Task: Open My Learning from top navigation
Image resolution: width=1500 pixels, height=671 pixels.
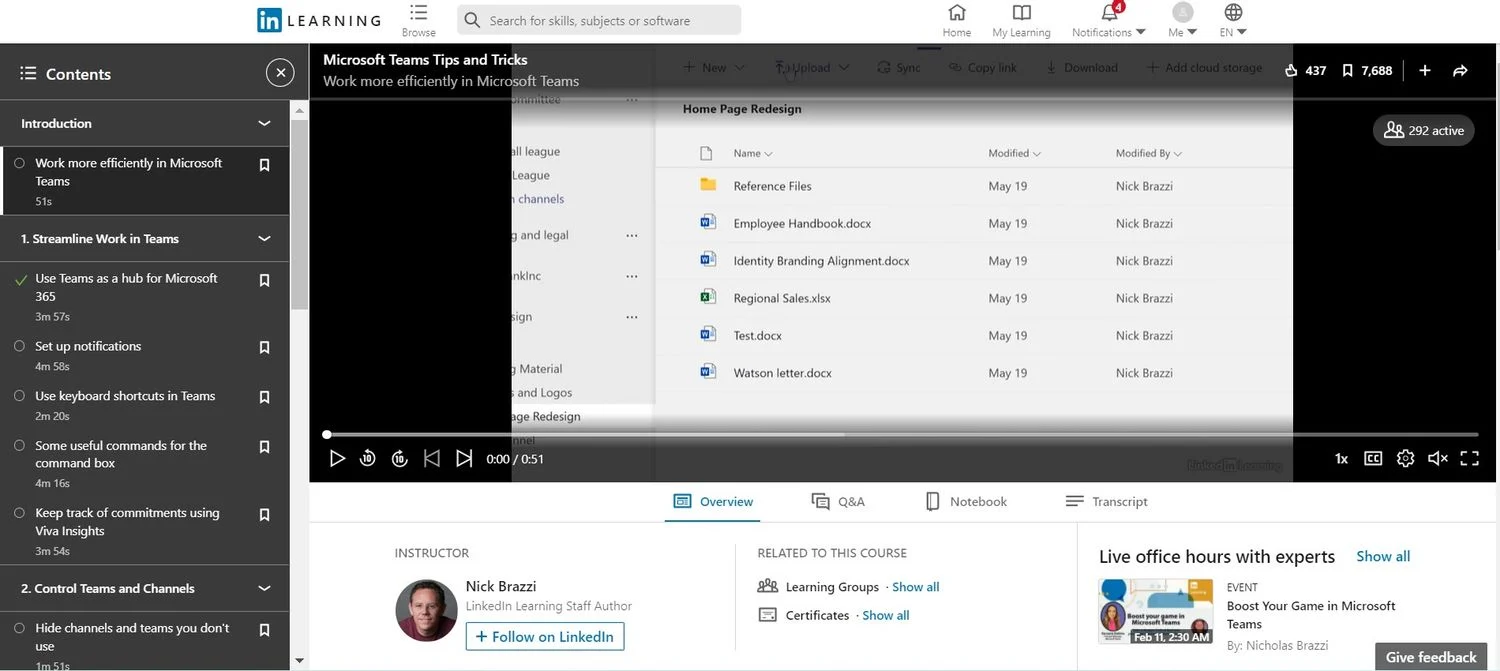Action: (1021, 20)
